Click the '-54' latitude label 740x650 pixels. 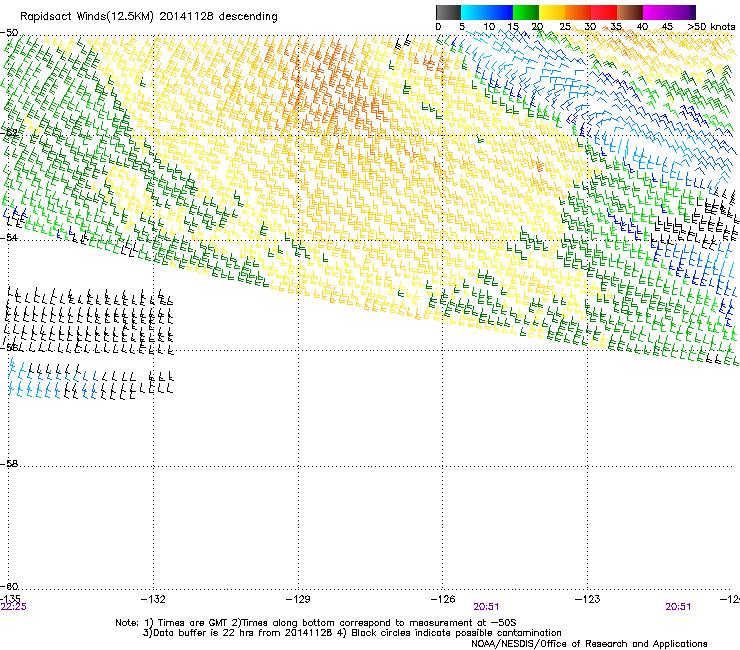tap(9, 237)
